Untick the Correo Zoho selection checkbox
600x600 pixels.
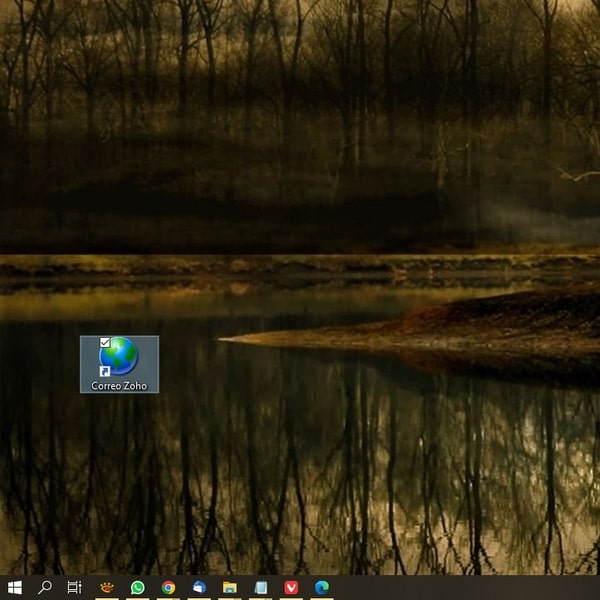point(104,342)
